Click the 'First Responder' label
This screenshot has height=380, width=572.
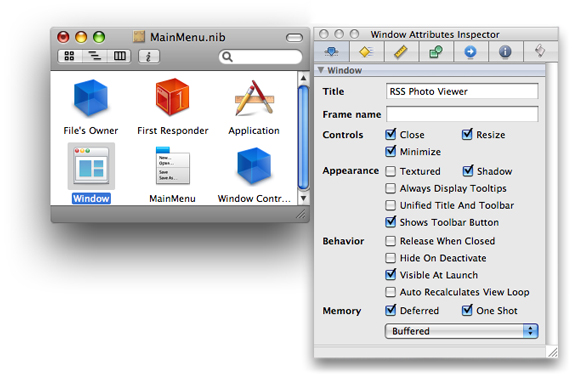(x=173, y=131)
